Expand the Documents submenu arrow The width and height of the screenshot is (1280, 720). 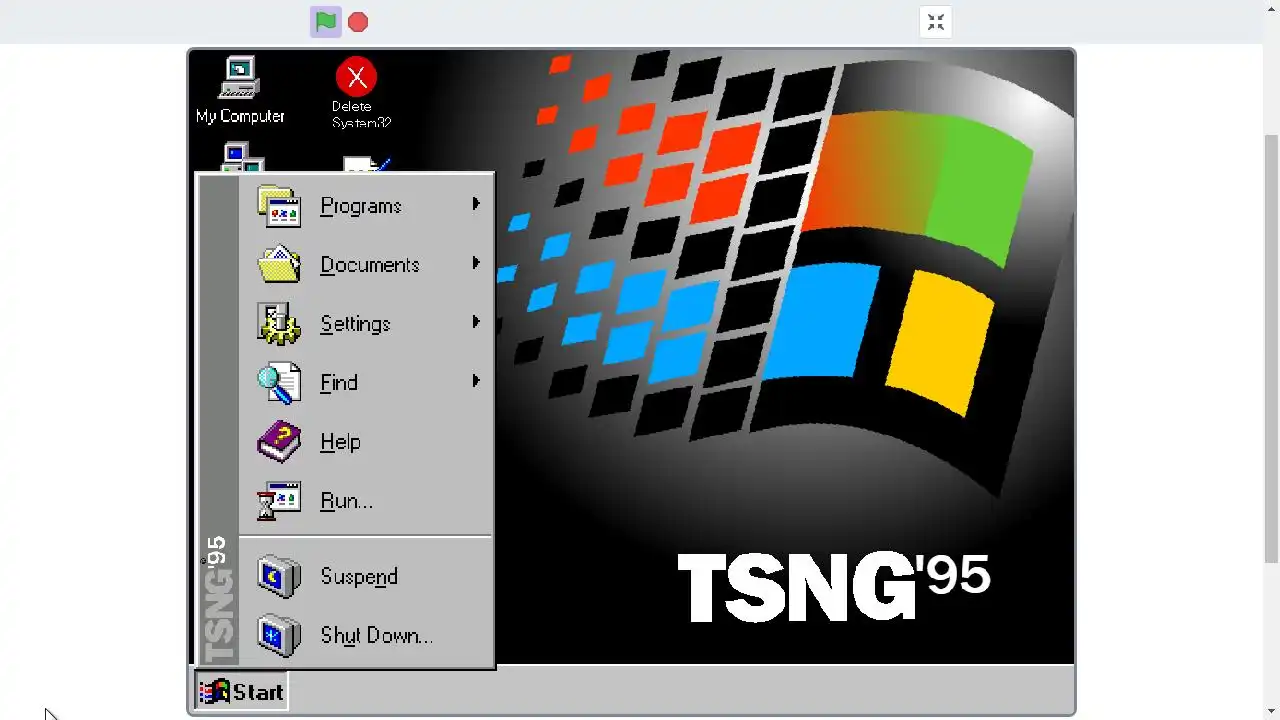476,263
